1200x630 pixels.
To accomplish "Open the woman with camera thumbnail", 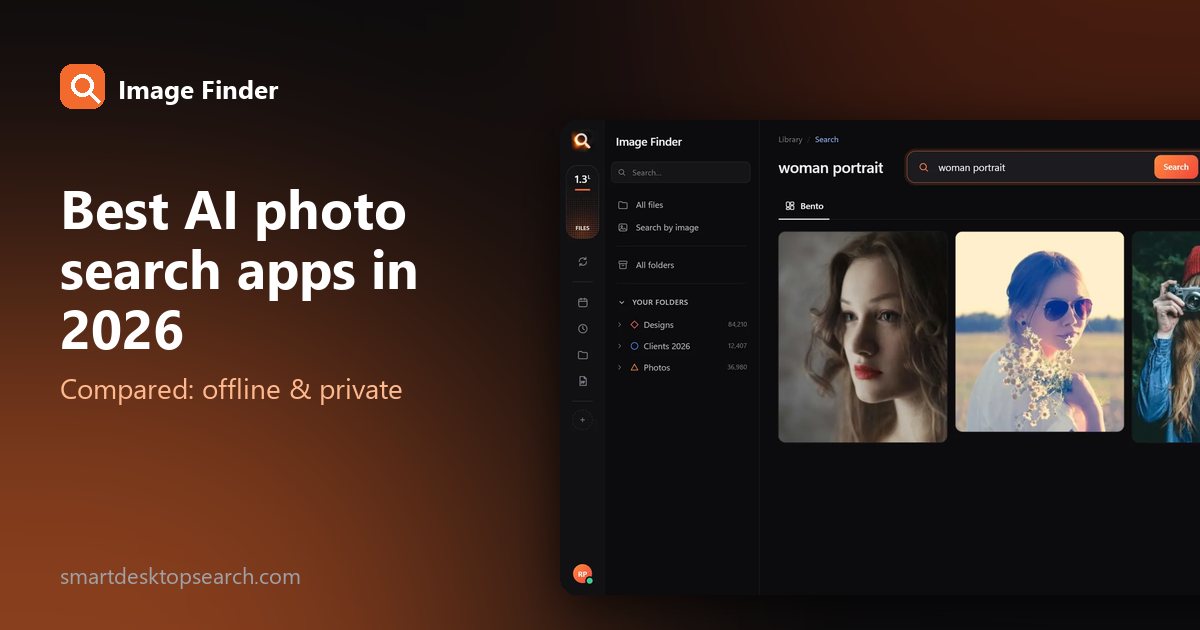I will click(1166, 337).
